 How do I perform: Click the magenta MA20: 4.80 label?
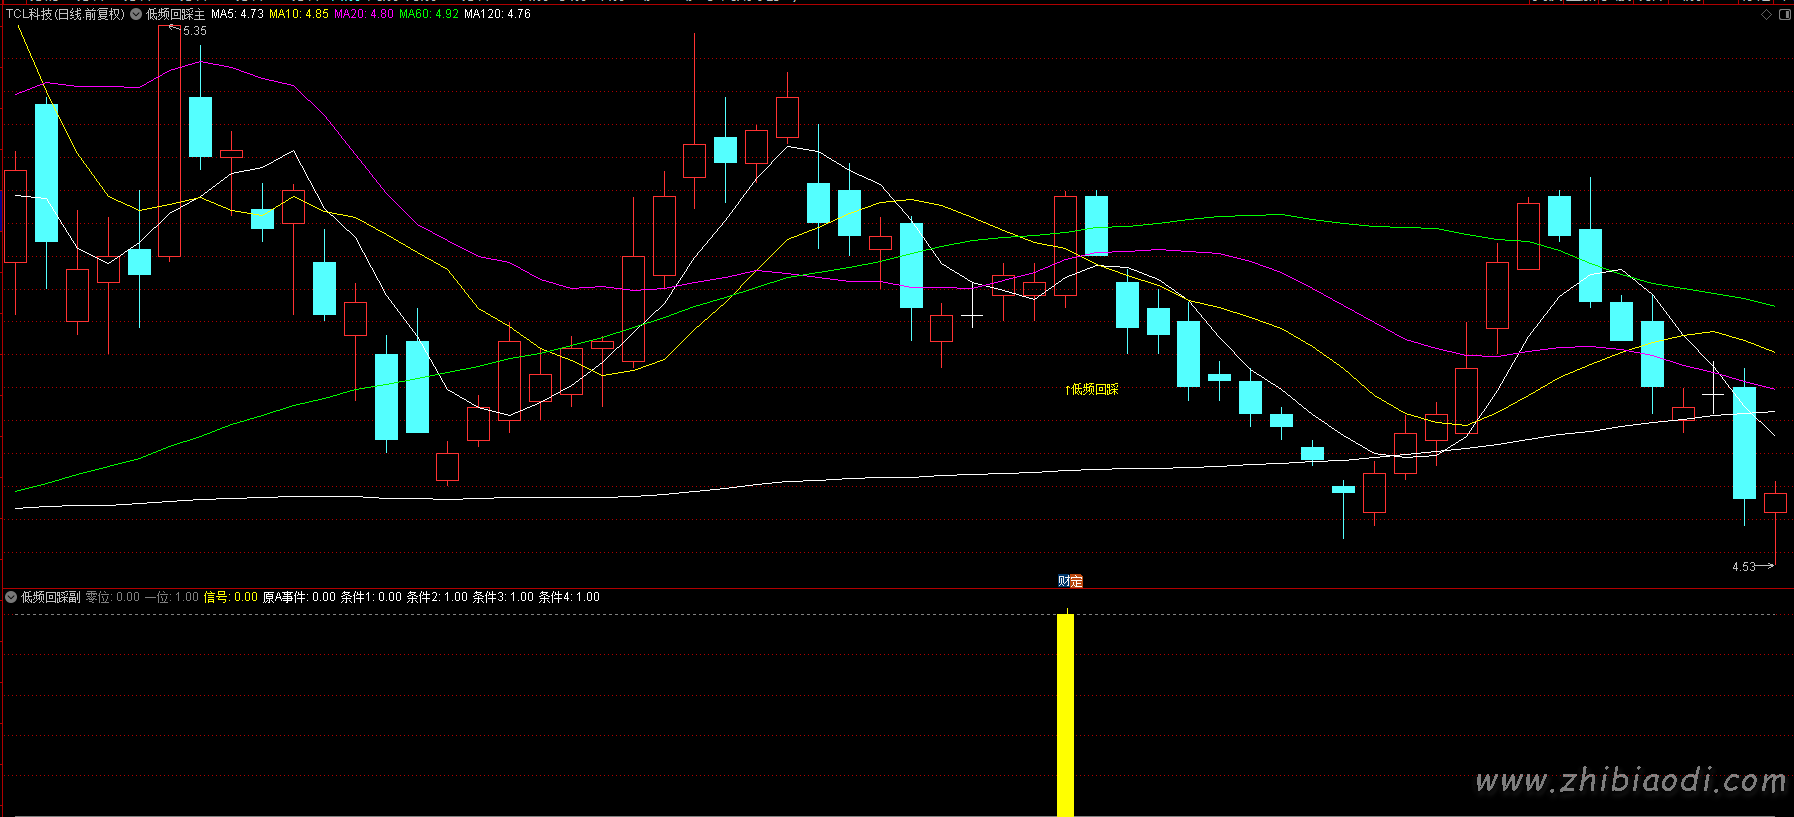pyautogui.click(x=364, y=15)
